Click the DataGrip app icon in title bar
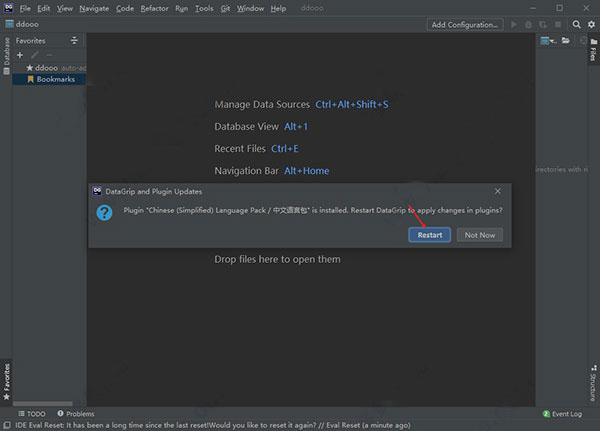The height and width of the screenshot is (431, 600). pyautogui.click(x=8, y=8)
